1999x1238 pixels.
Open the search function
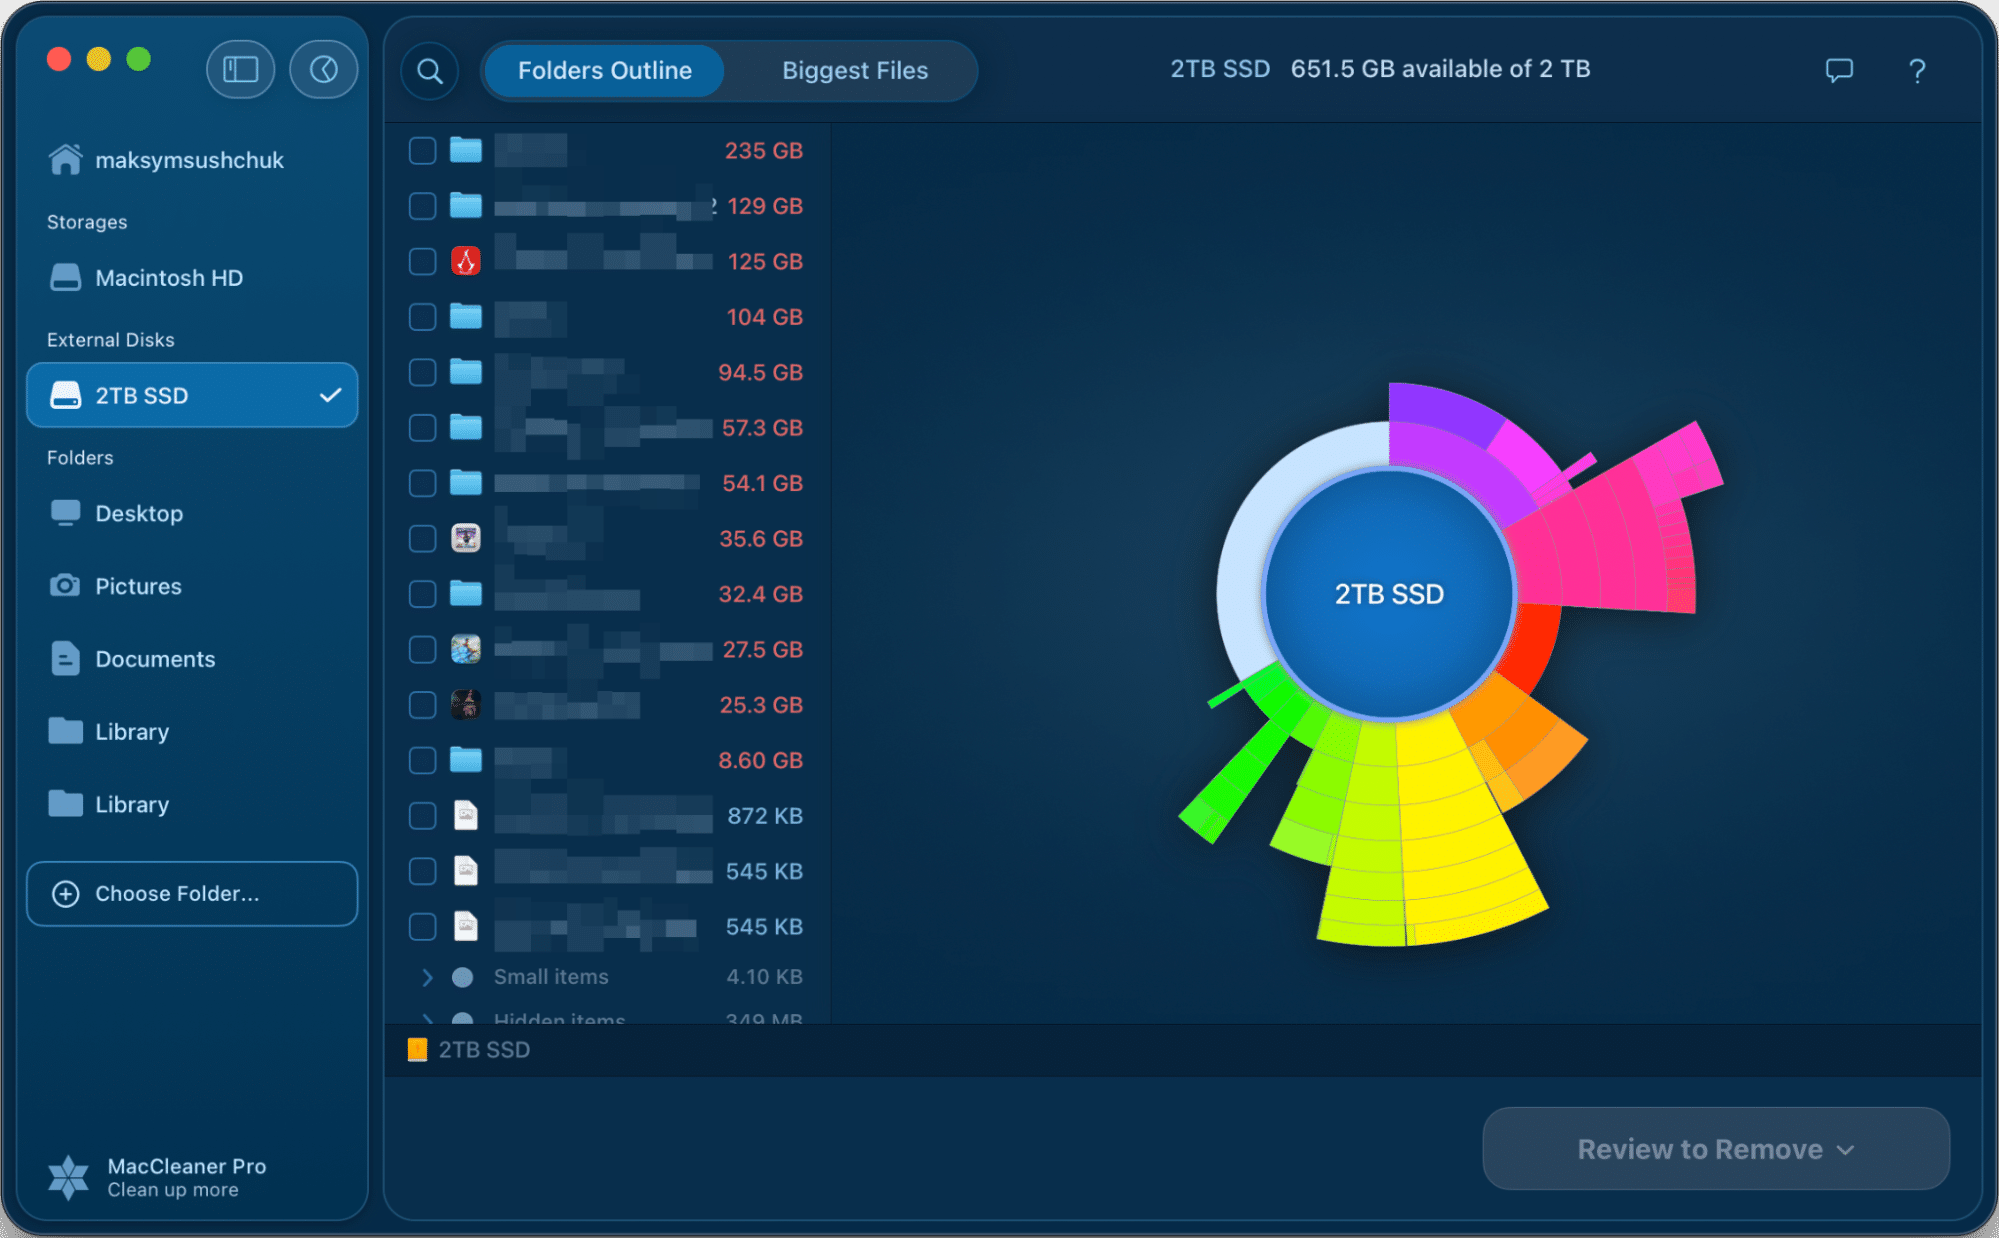pyautogui.click(x=429, y=70)
